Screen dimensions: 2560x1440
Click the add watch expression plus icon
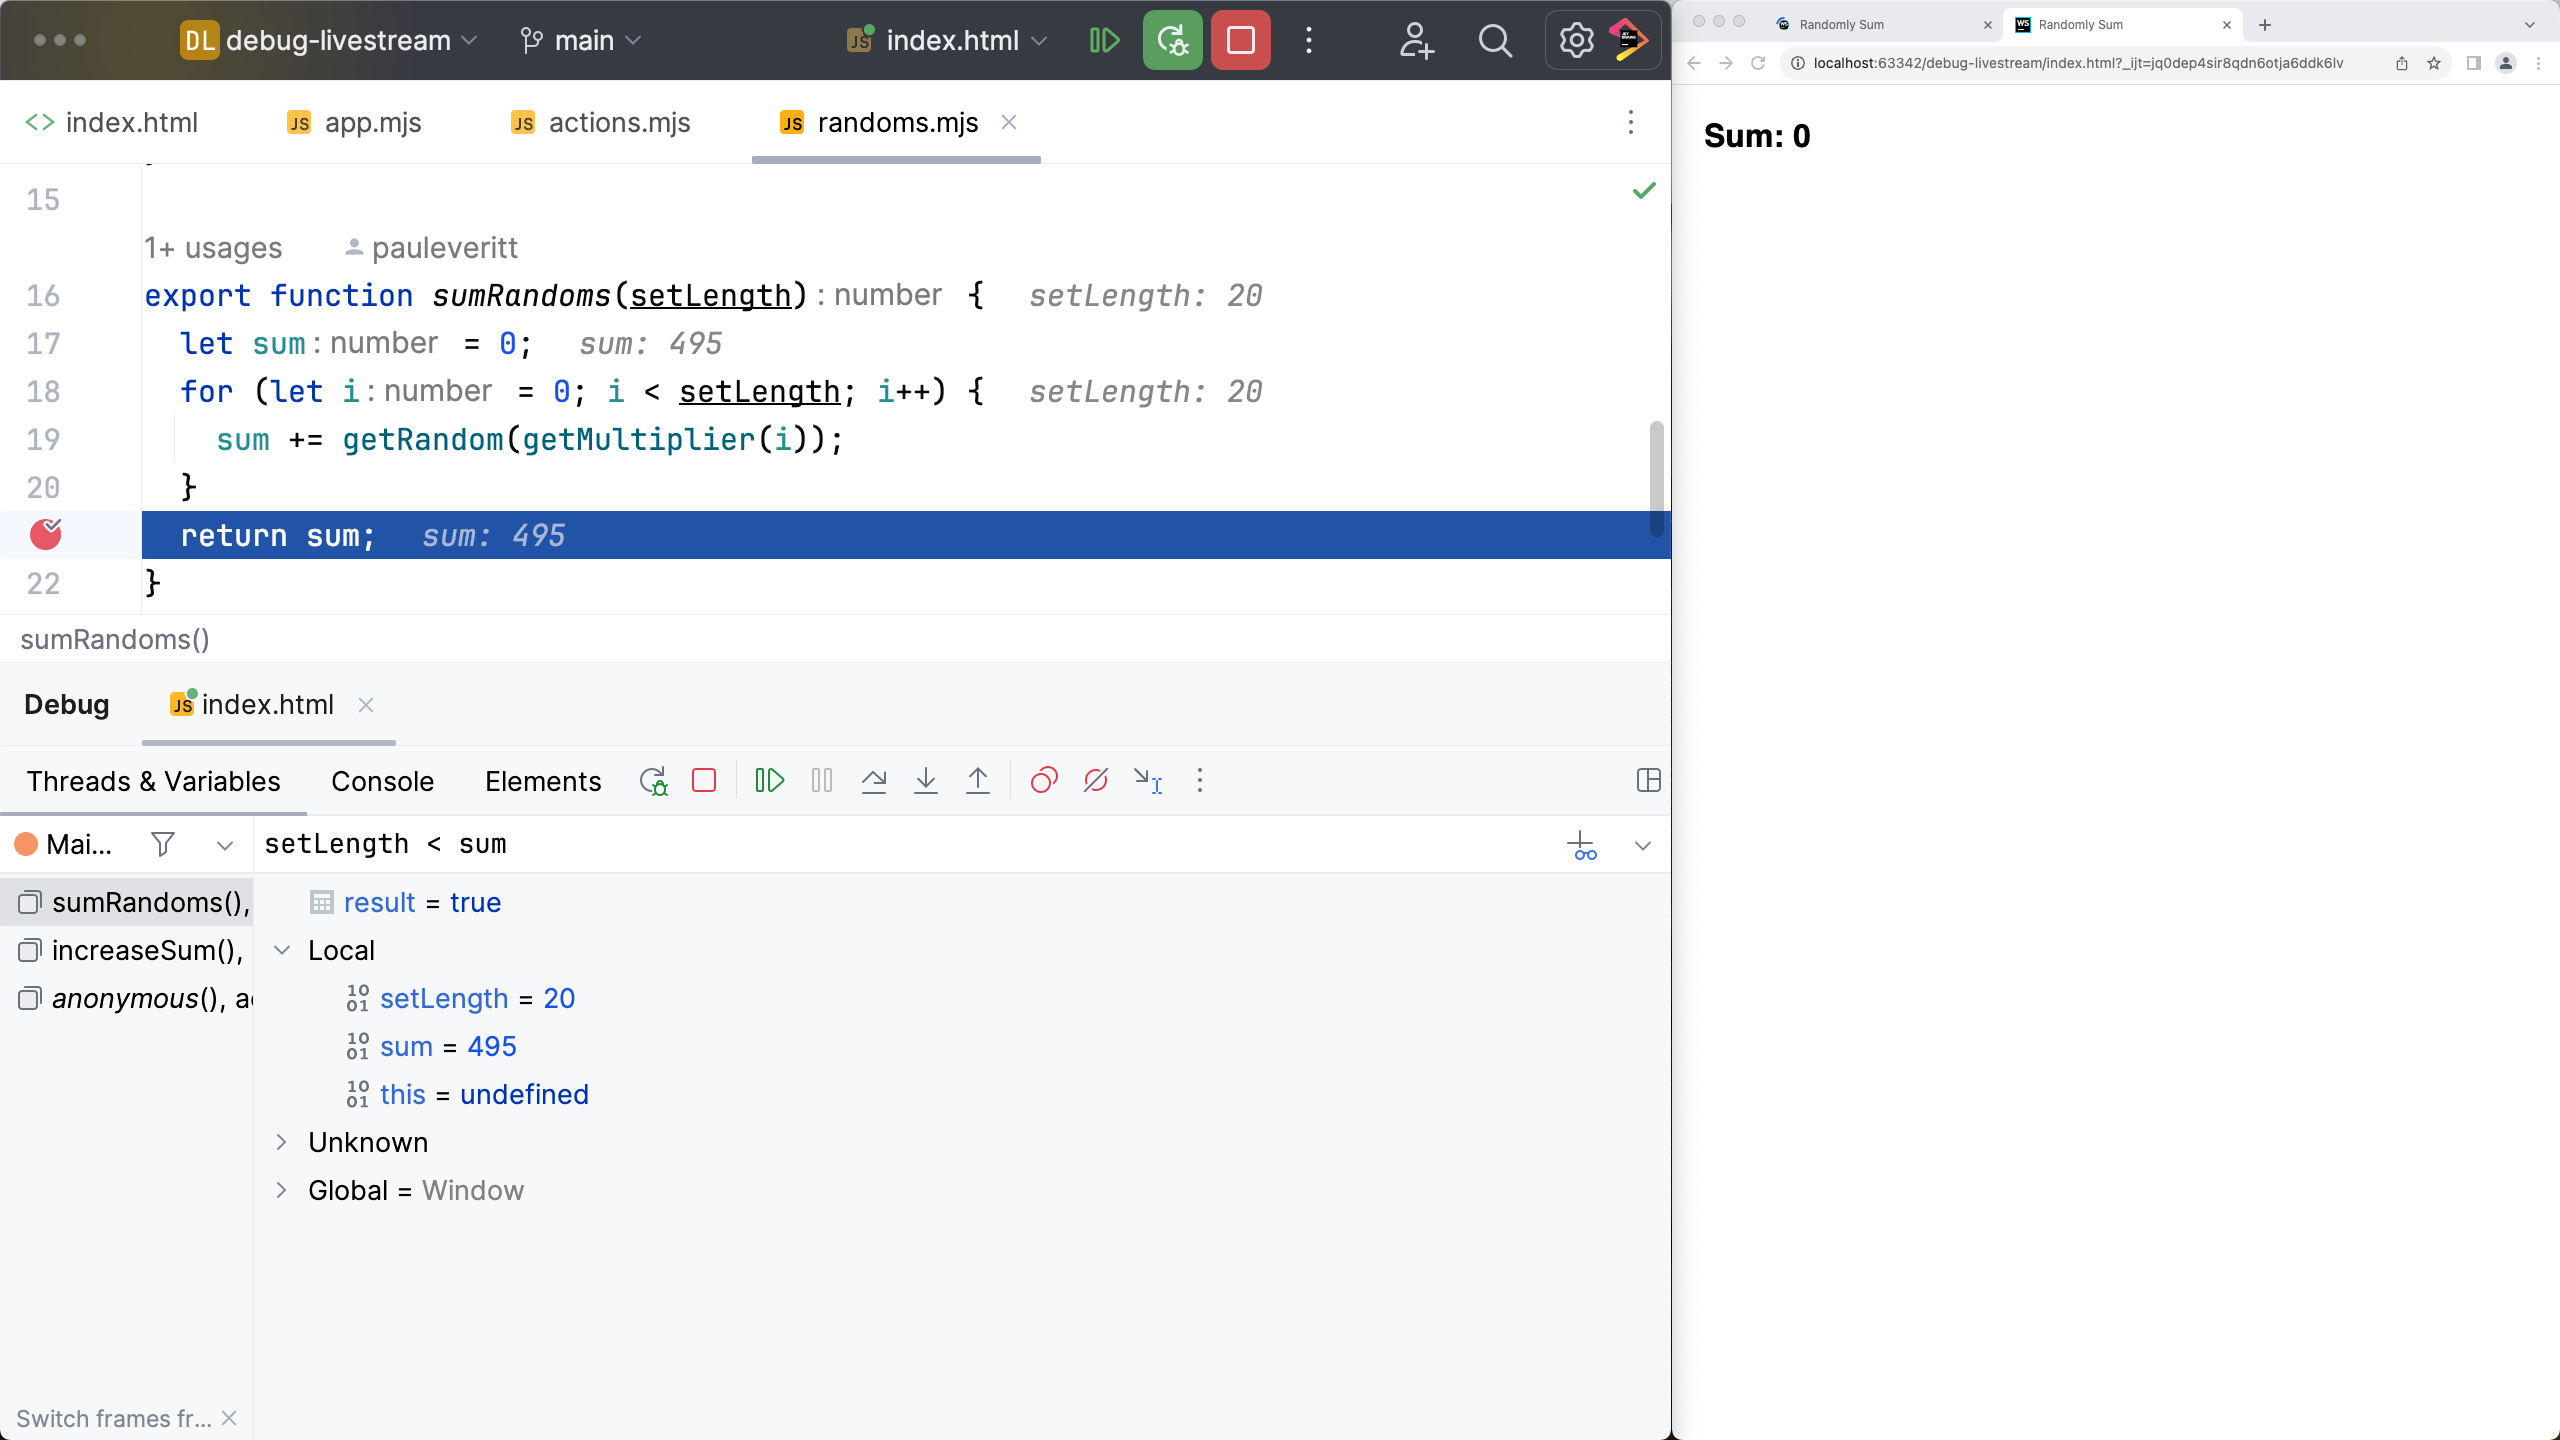pos(1581,844)
